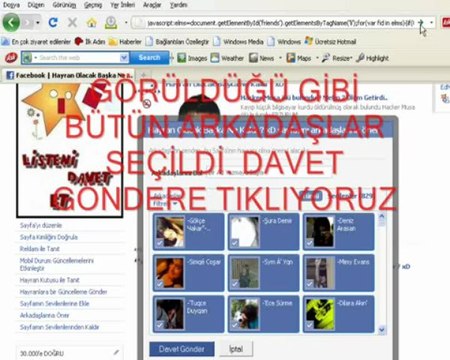Open a new tab with the plus button

click(144, 75)
